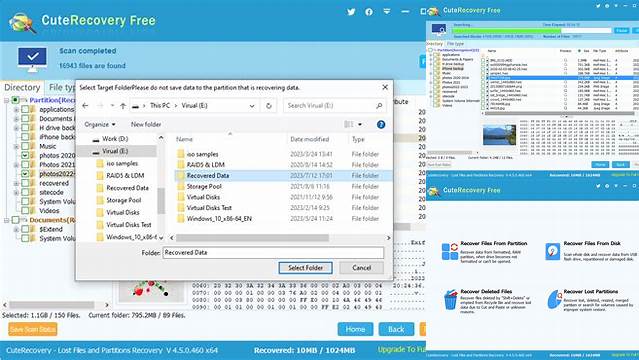
Task: Toggle the photos 2020 folder checkbox
Action: (x=25, y=155)
